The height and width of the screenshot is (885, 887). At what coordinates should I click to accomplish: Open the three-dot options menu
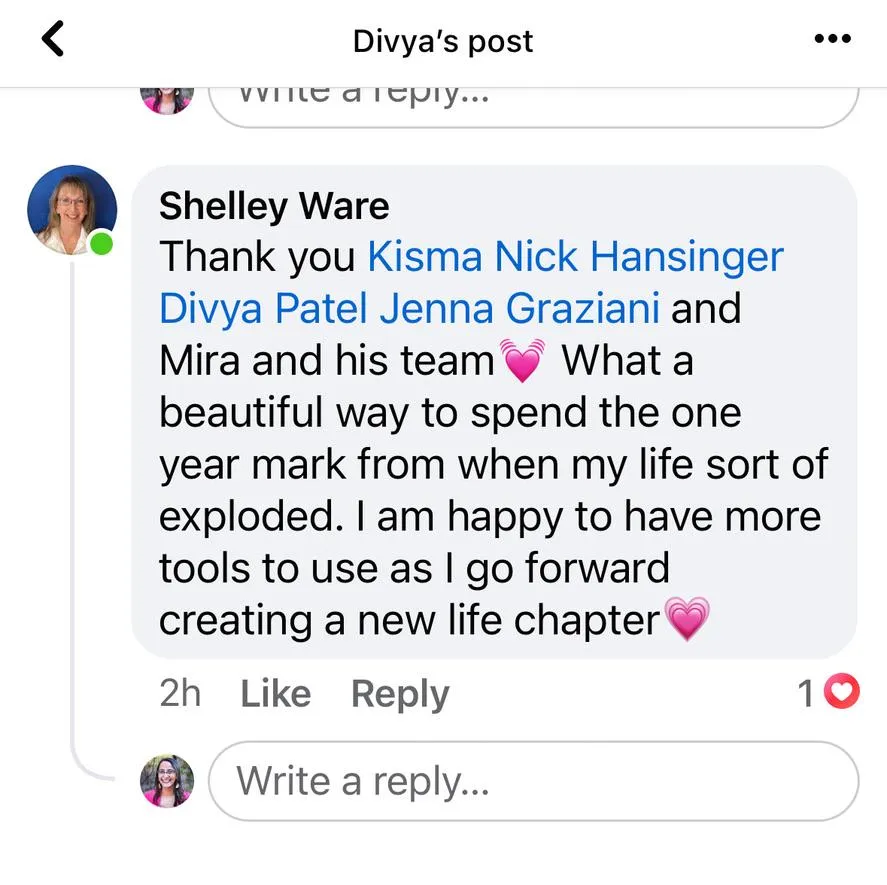(833, 39)
